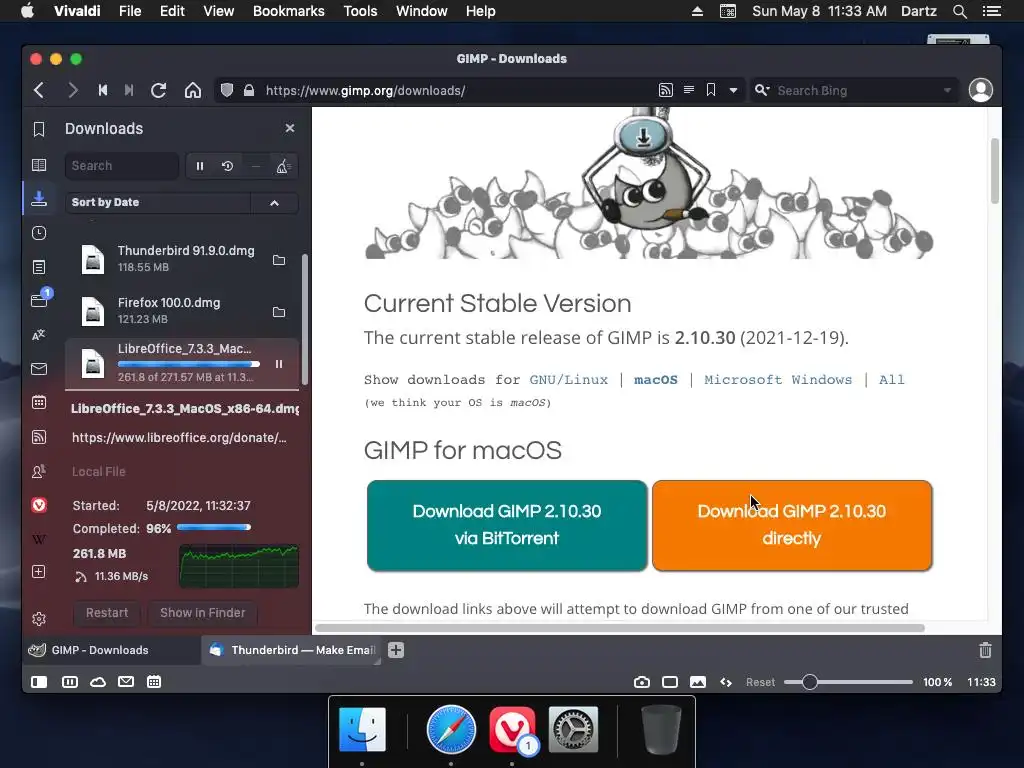Open search engine selector dropdown
The height and width of the screenshot is (768, 1024).
pyautogui.click(x=762, y=90)
